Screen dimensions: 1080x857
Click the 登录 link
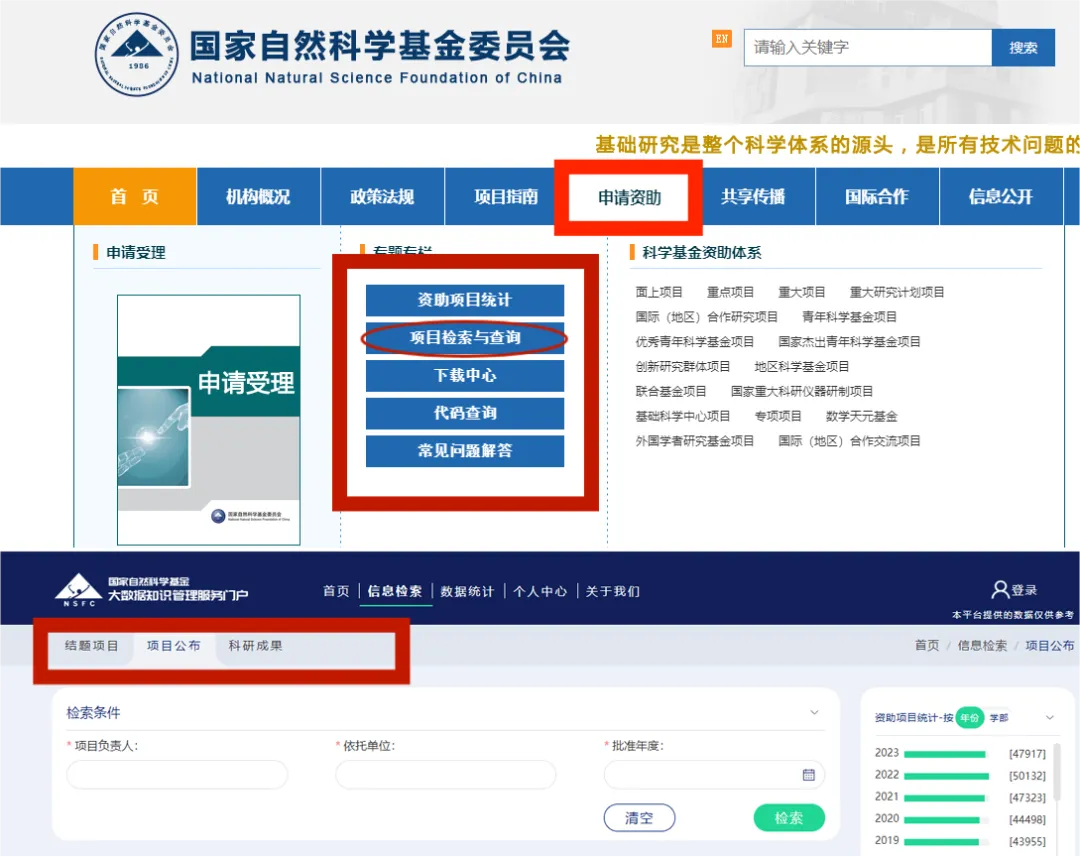click(1024, 590)
